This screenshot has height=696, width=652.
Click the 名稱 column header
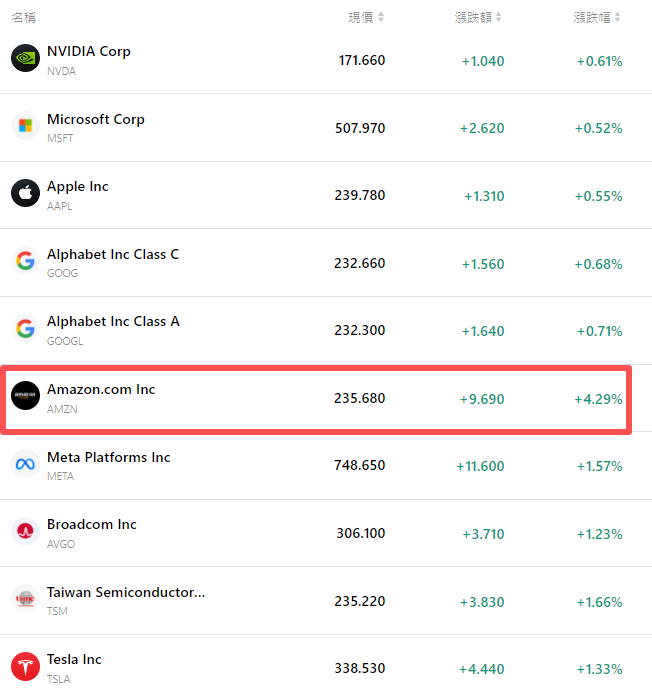click(25, 17)
